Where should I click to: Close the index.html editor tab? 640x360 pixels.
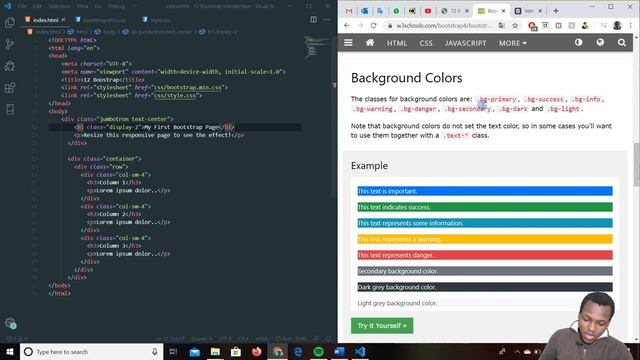click(x=63, y=20)
